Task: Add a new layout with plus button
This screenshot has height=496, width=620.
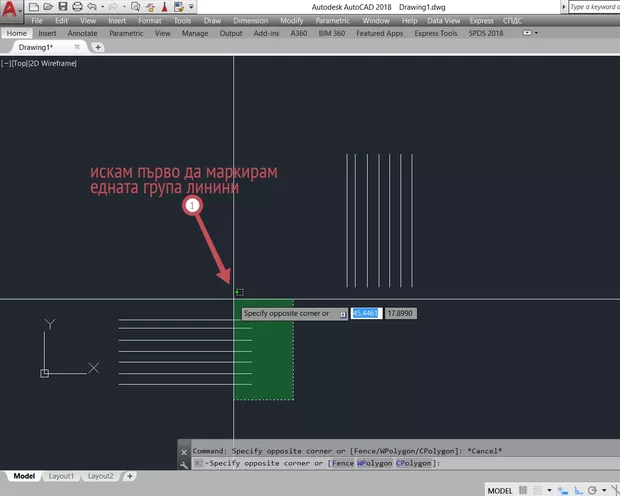Action: point(130,476)
